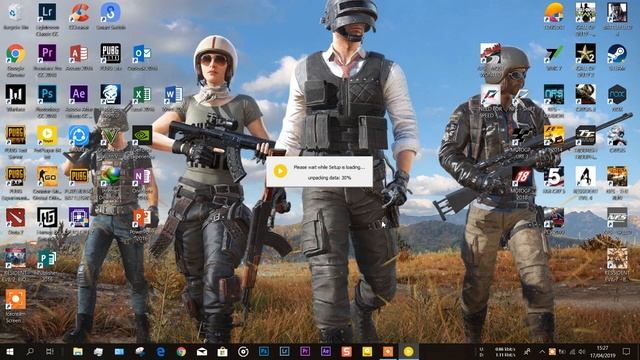Open the Windows Start menu

pyautogui.click(x=10, y=351)
